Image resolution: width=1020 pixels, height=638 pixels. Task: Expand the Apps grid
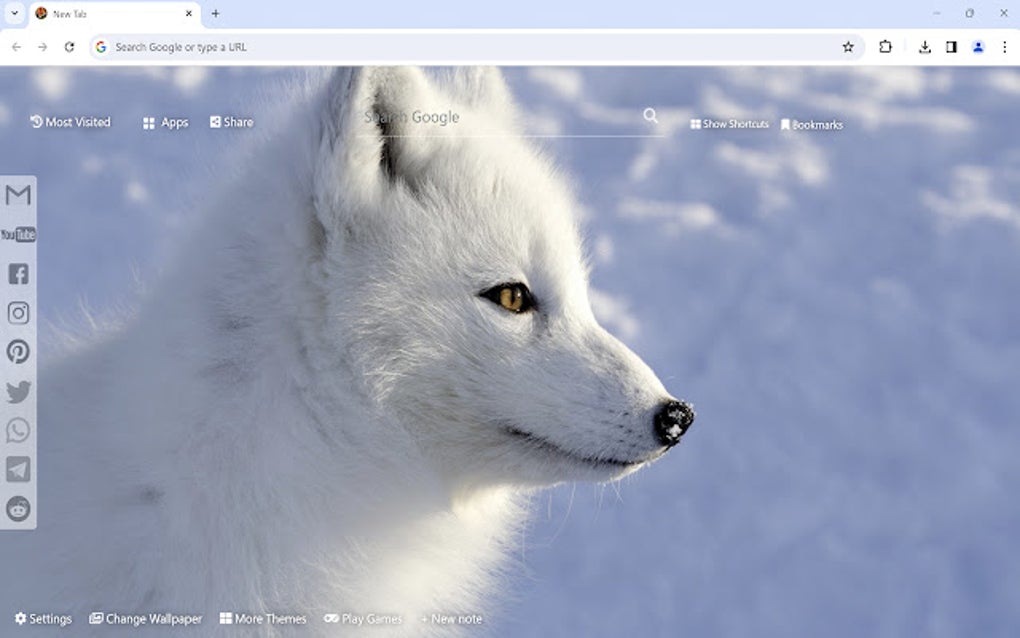pos(164,121)
